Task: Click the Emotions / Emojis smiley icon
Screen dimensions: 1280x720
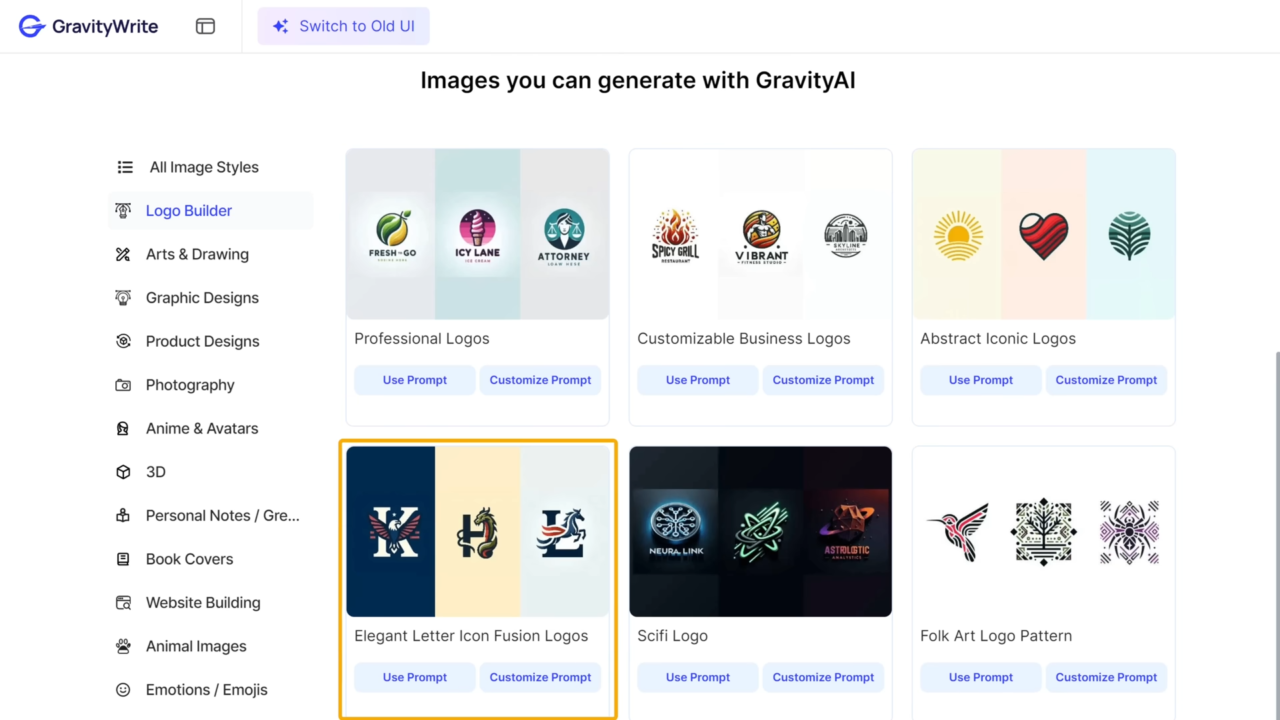Action: point(123,690)
